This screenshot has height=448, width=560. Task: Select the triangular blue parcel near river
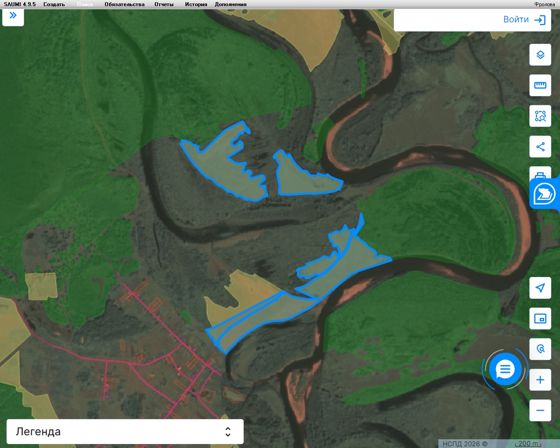click(x=300, y=180)
